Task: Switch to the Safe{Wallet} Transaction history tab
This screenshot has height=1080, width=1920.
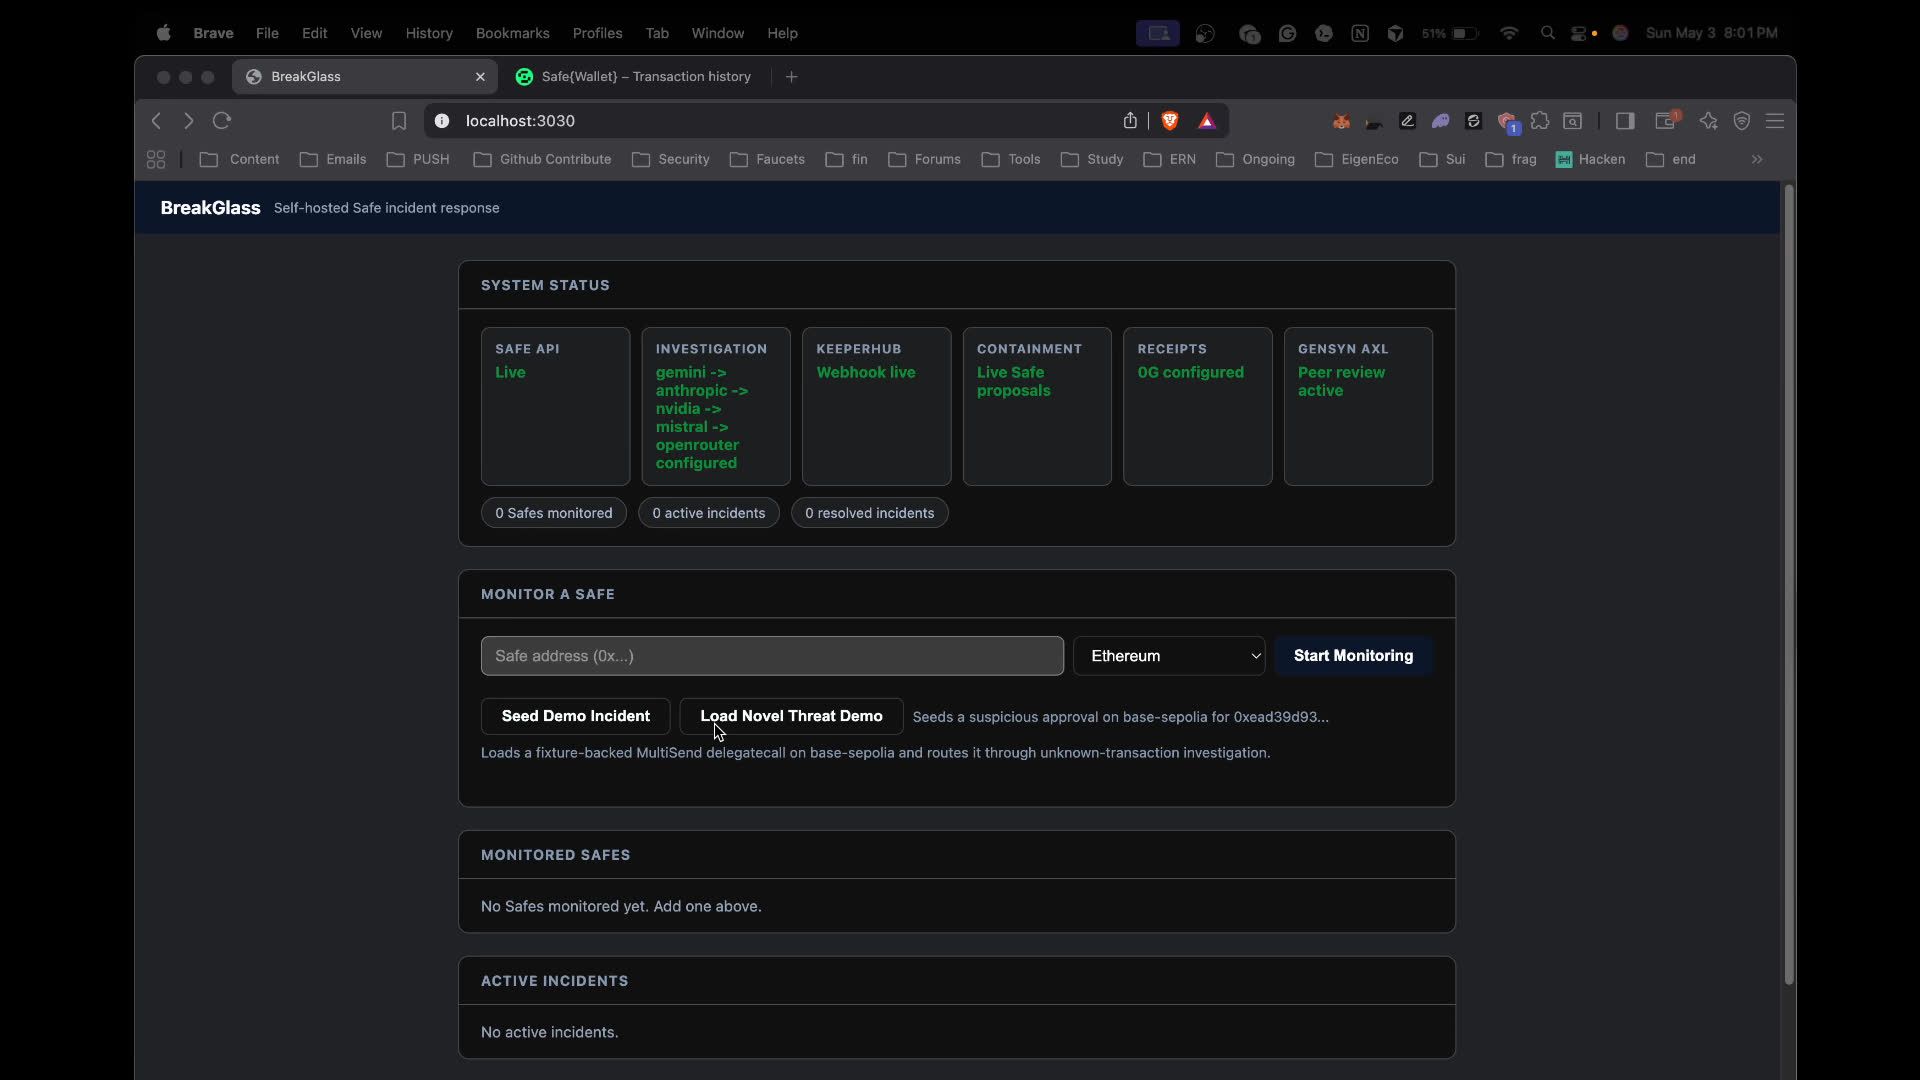Action: (x=634, y=77)
